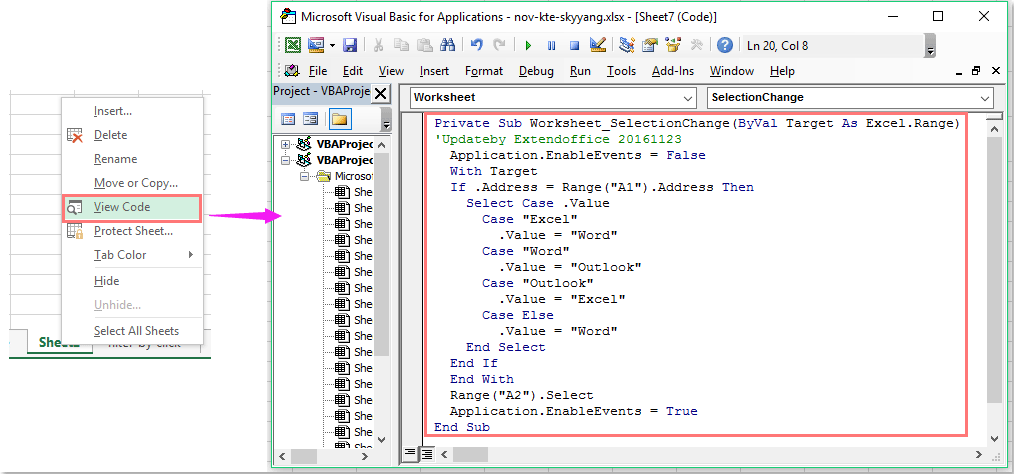Click the Find binoculars icon

tap(447, 45)
